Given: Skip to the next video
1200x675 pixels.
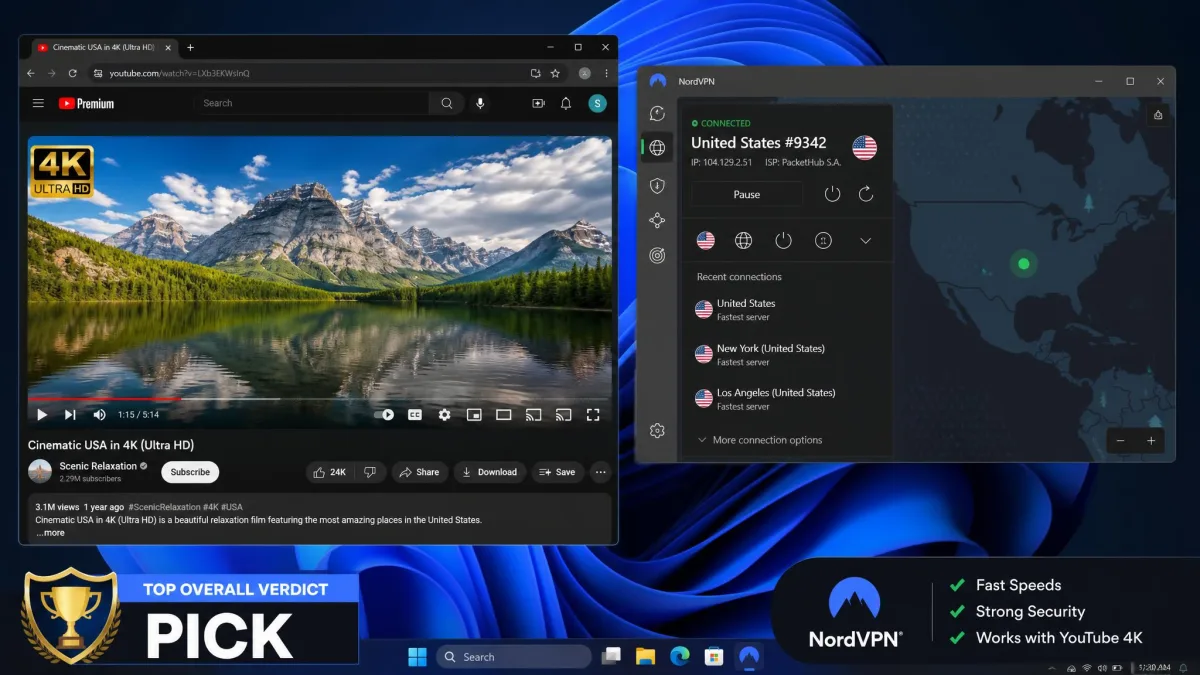Looking at the screenshot, I should pyautogui.click(x=70, y=414).
